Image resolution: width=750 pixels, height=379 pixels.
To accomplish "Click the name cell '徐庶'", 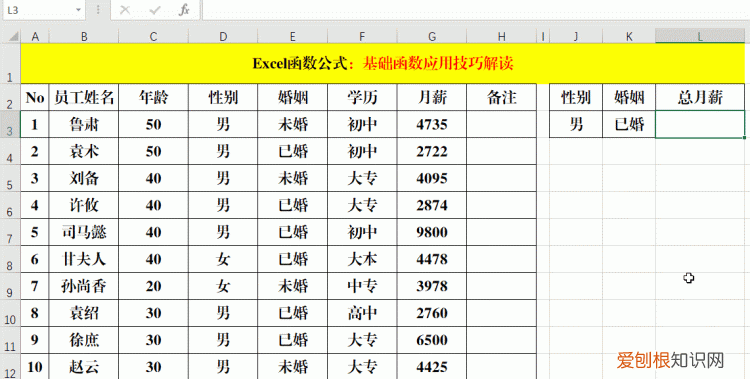I will [x=84, y=340].
